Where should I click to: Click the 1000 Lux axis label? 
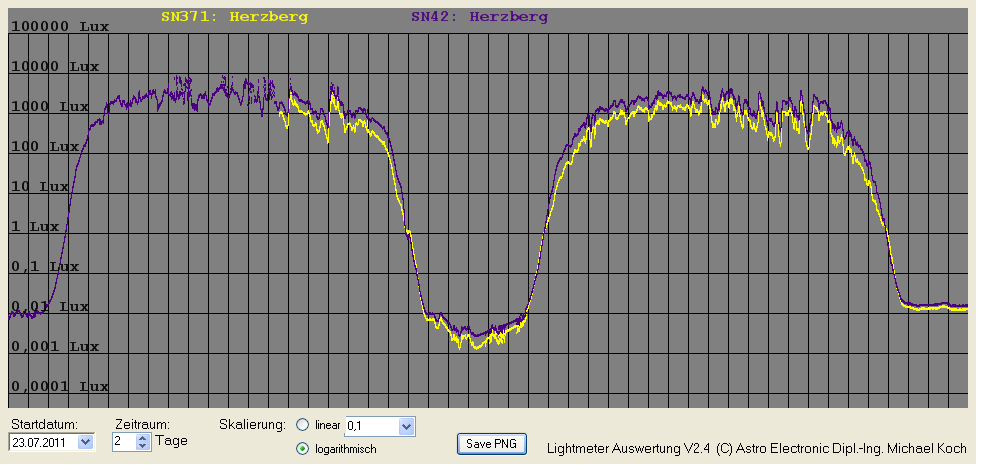50,107
